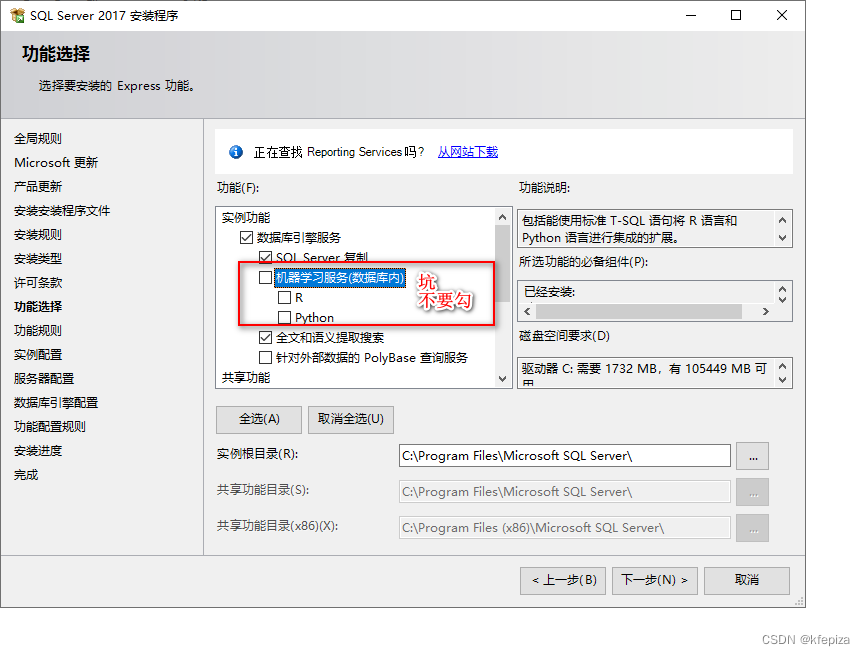Browse for the 实例根目录 with the ... button
Screen dimensions: 865x656
(x=752, y=456)
